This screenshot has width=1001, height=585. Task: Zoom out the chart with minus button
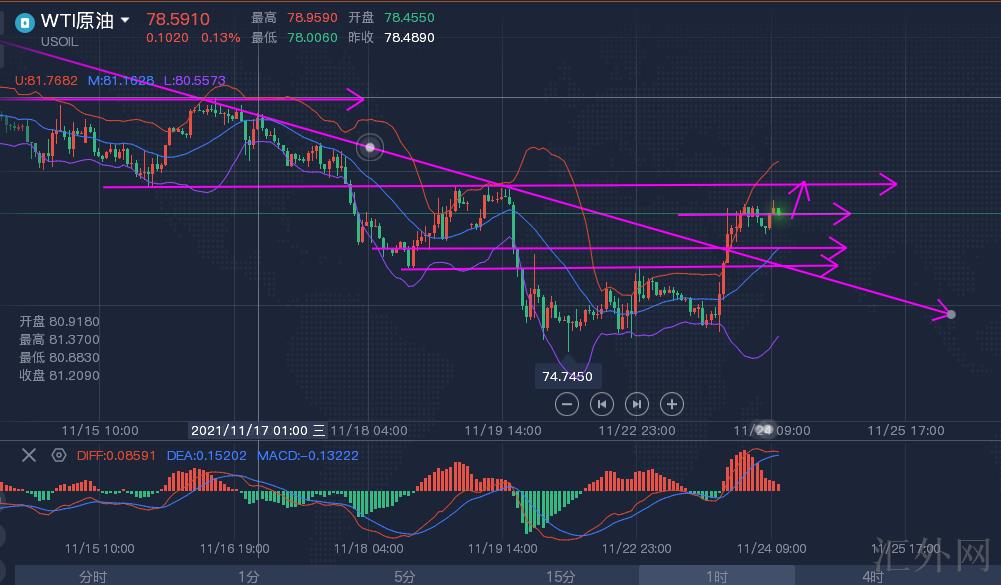pyautogui.click(x=567, y=404)
